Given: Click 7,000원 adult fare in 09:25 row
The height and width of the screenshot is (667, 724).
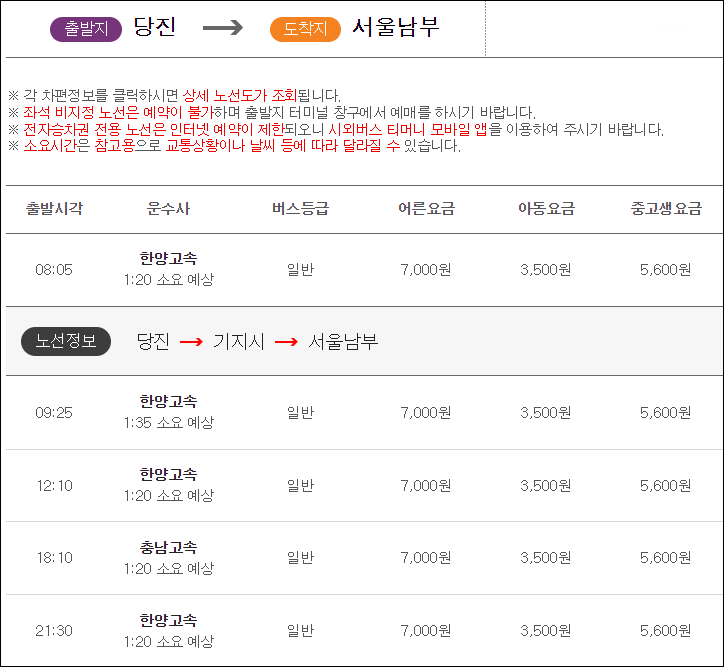Looking at the screenshot, I should 426,413.
